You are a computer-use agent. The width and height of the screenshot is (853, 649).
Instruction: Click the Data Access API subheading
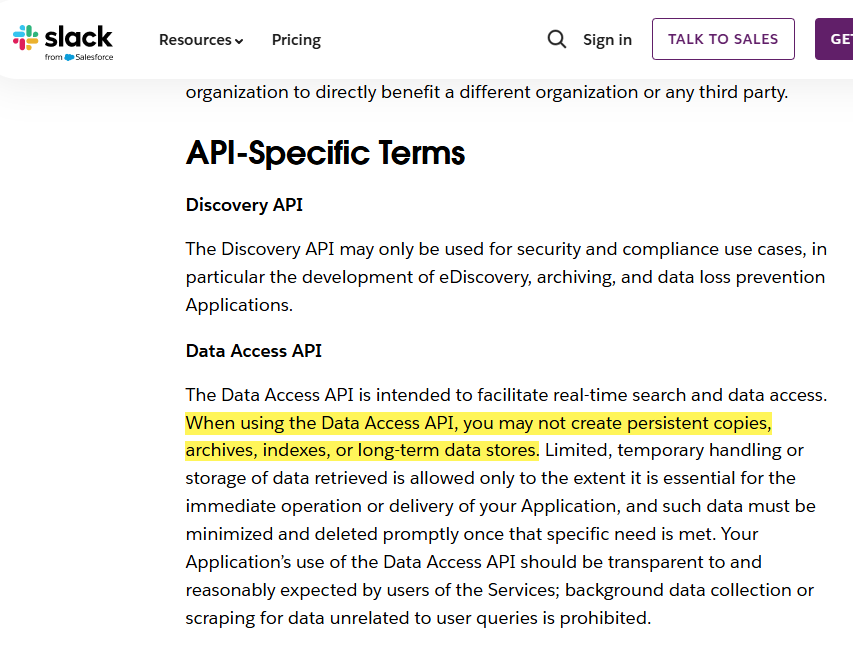tap(253, 351)
